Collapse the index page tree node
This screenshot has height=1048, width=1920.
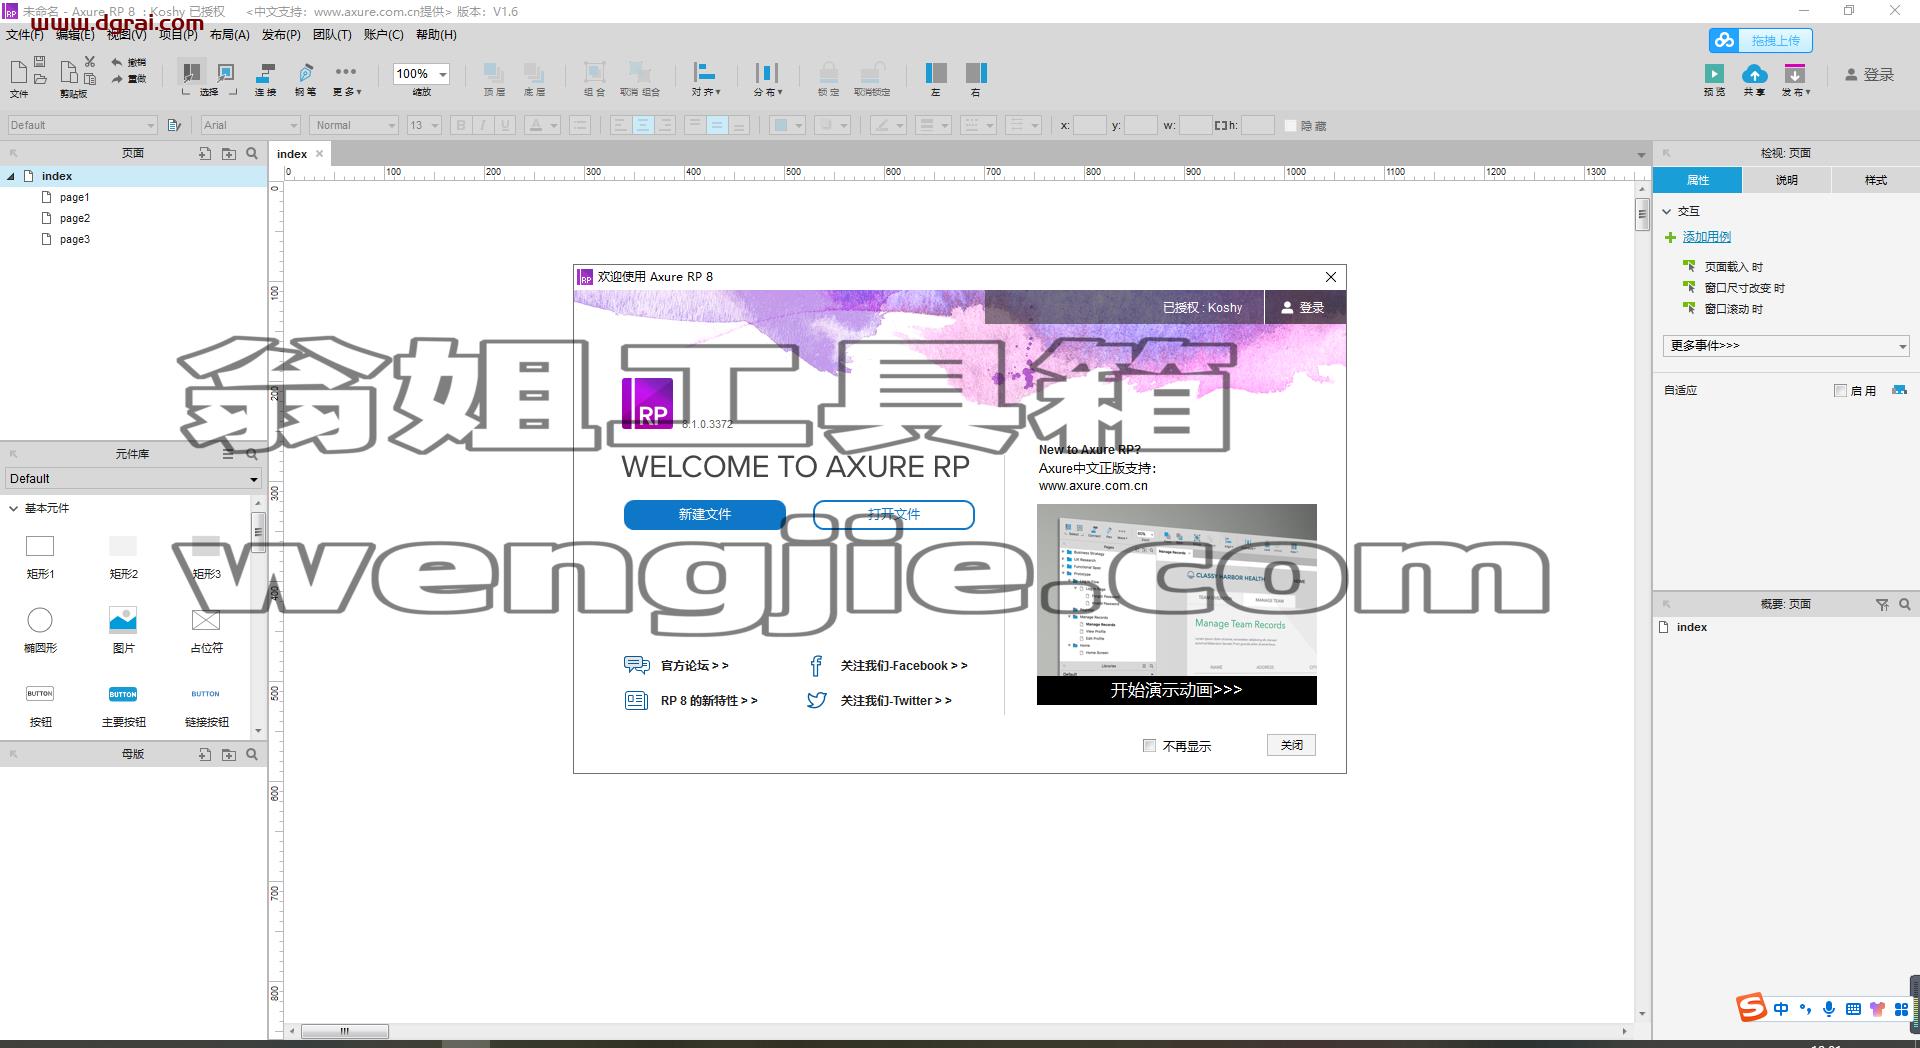coord(11,176)
